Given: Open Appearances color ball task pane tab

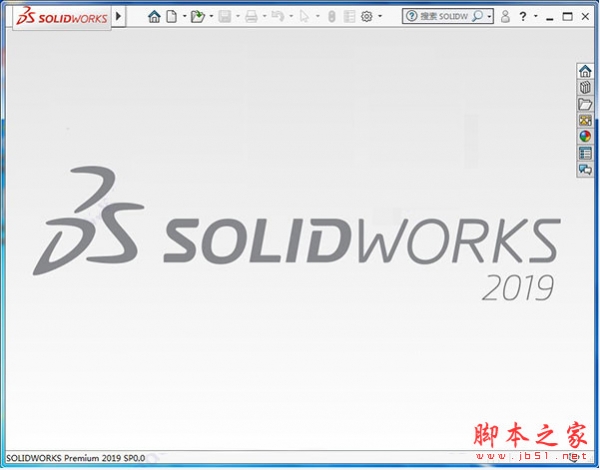Looking at the screenshot, I should tap(585, 137).
